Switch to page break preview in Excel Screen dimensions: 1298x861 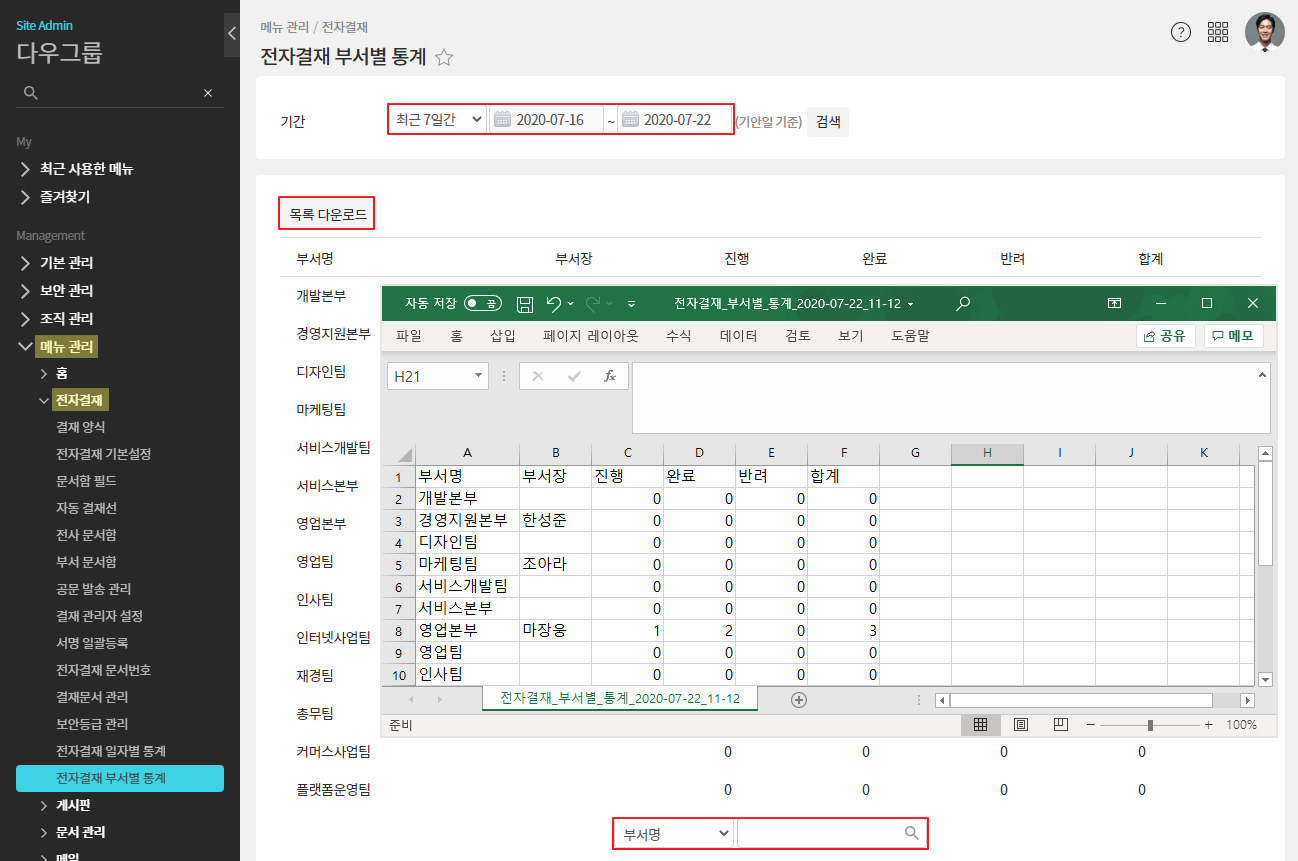(x=1061, y=725)
